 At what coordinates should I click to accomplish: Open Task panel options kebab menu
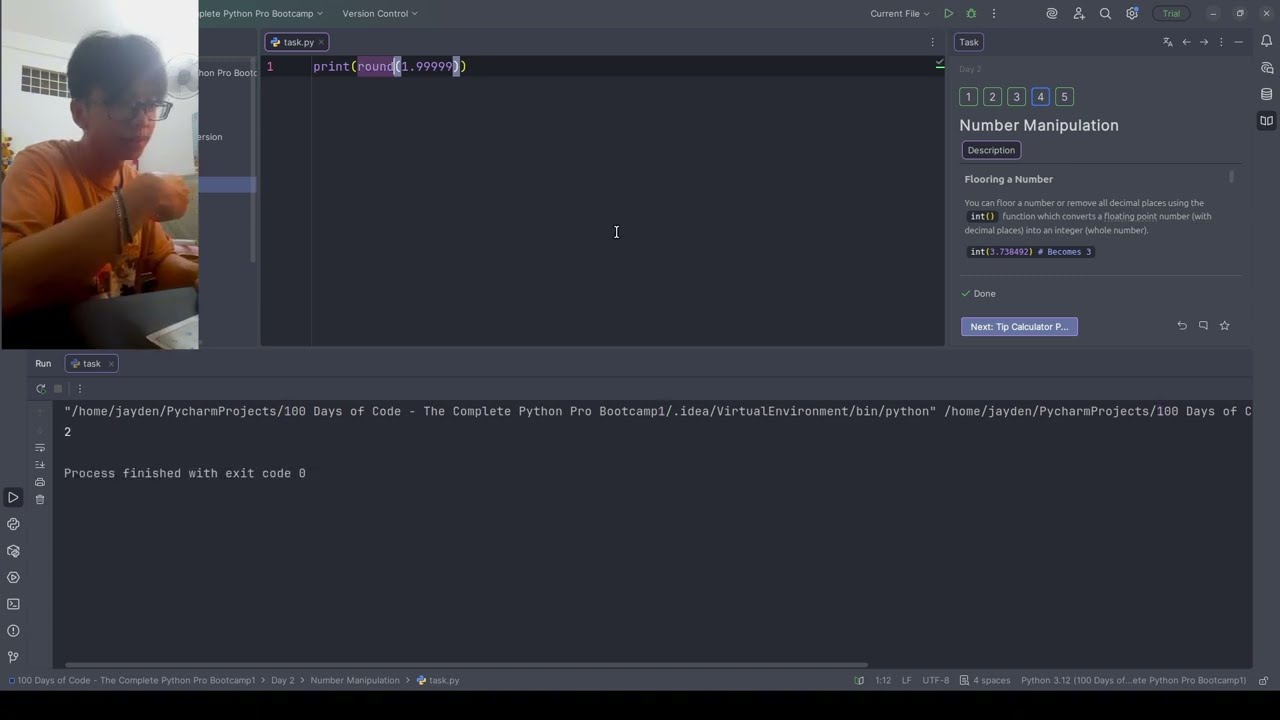coord(1221,42)
